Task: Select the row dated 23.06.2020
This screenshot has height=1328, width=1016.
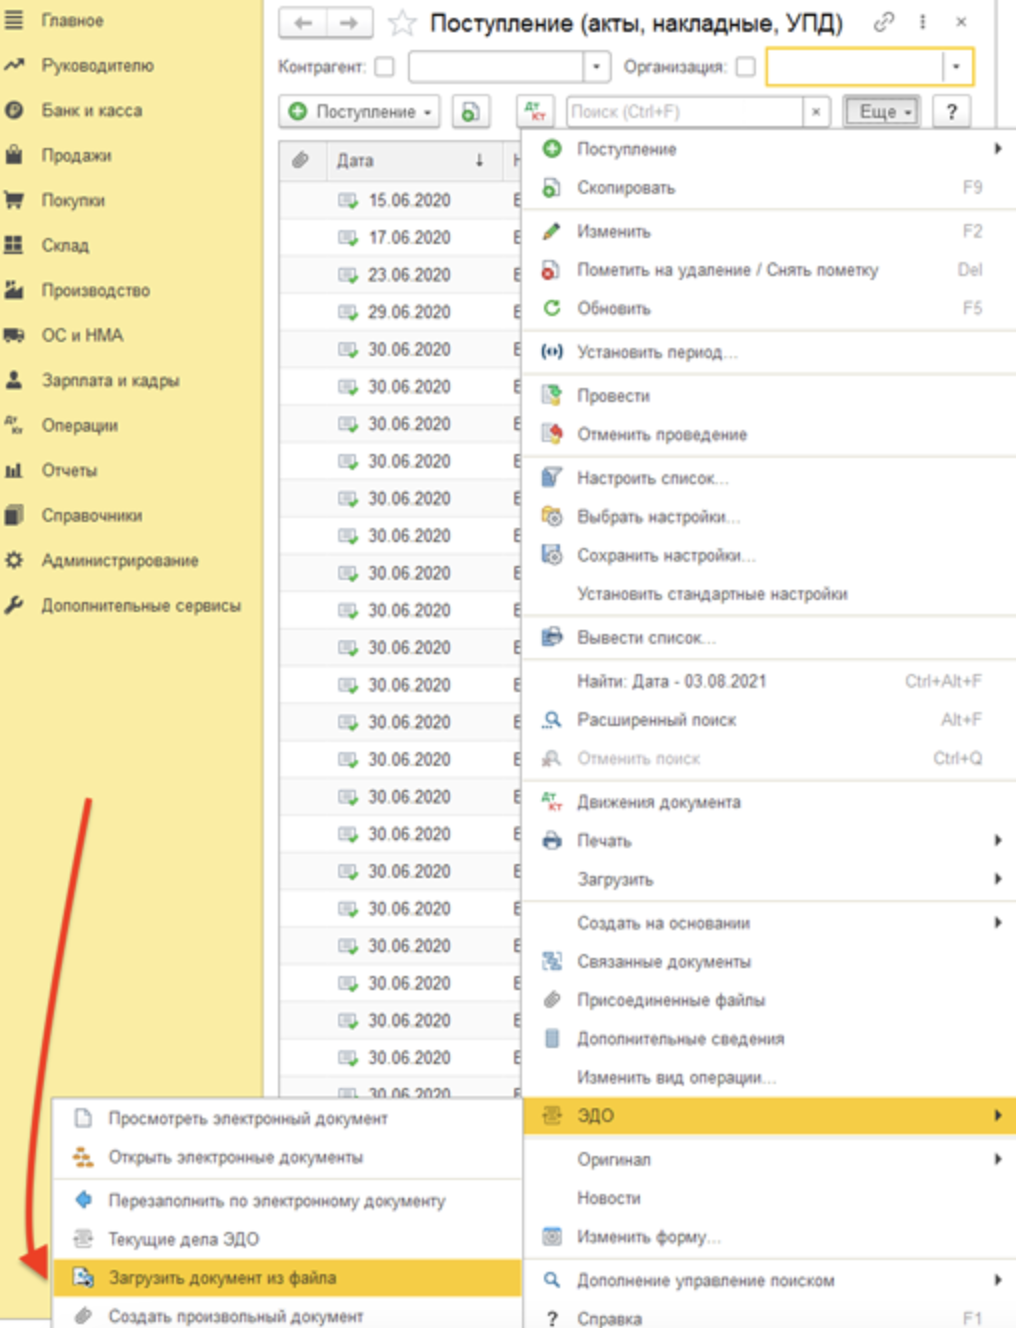Action: coord(400,275)
